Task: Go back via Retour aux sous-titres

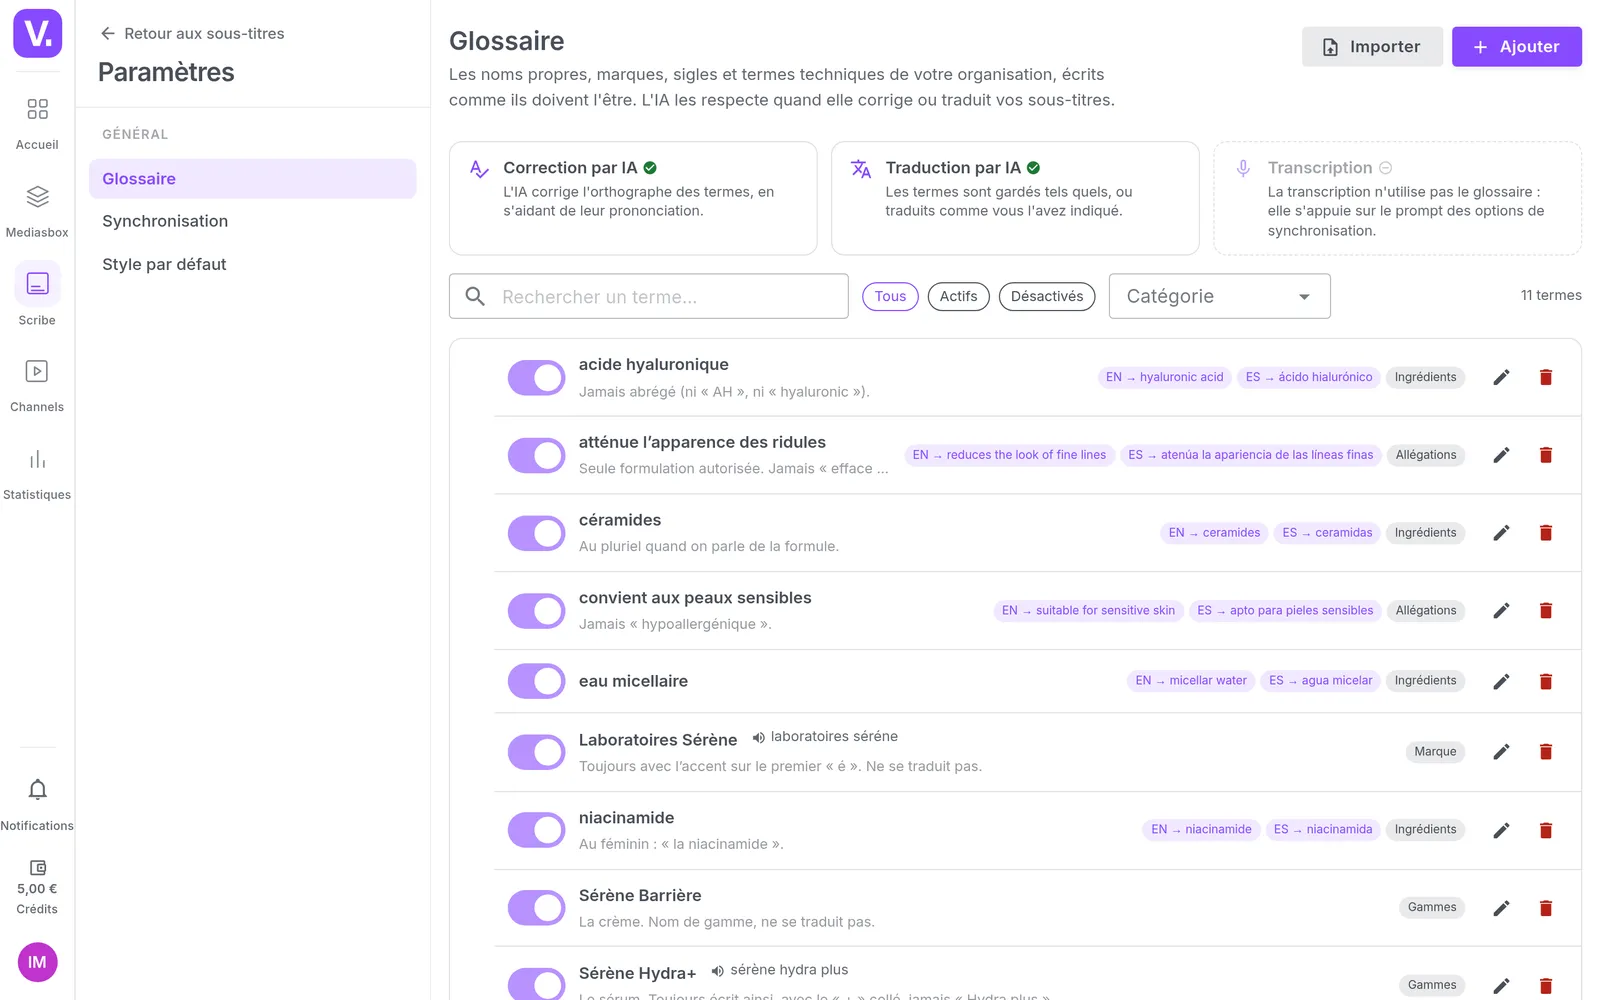Action: tap(192, 34)
